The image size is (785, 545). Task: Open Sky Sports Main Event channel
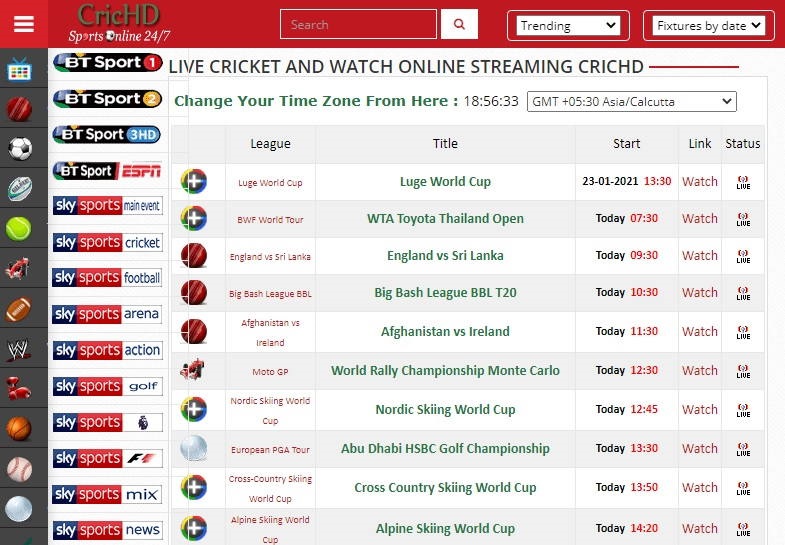[x=108, y=205]
